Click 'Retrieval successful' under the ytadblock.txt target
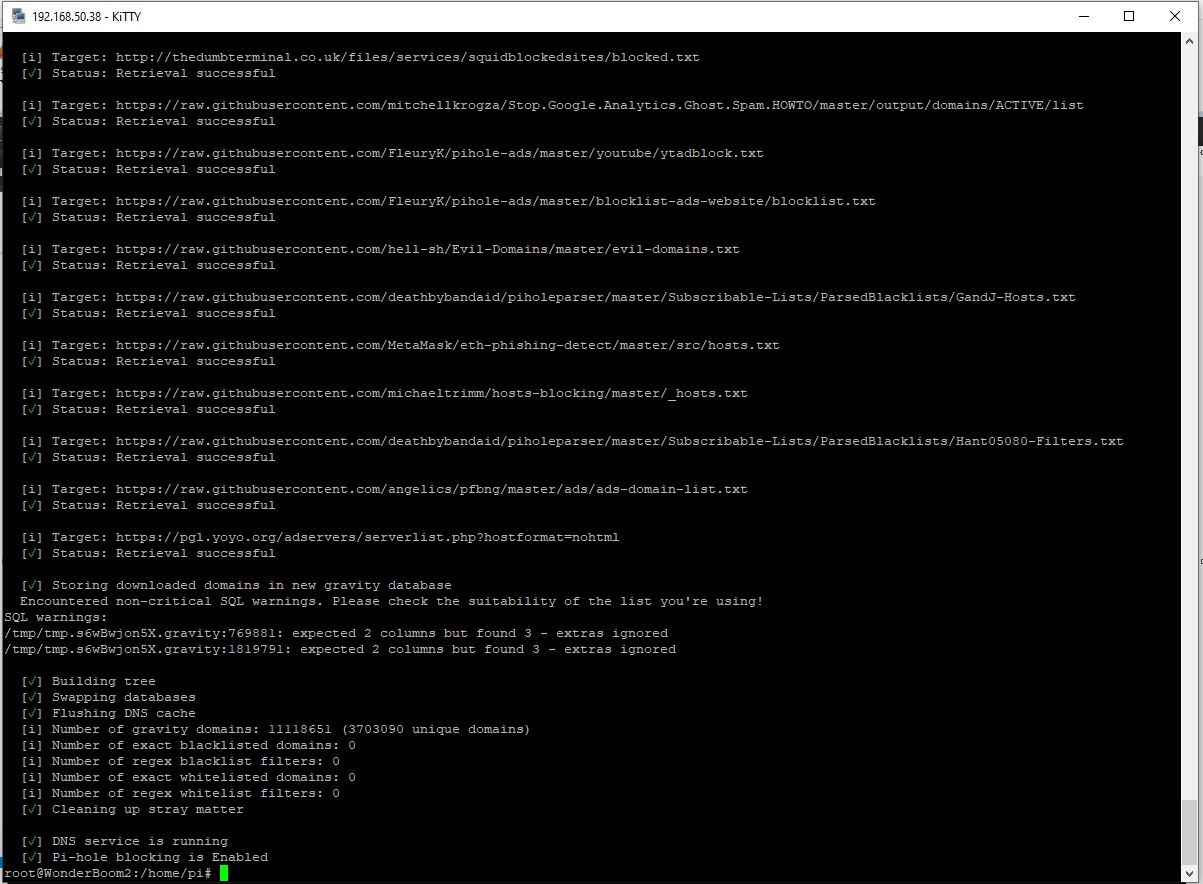 (x=195, y=169)
